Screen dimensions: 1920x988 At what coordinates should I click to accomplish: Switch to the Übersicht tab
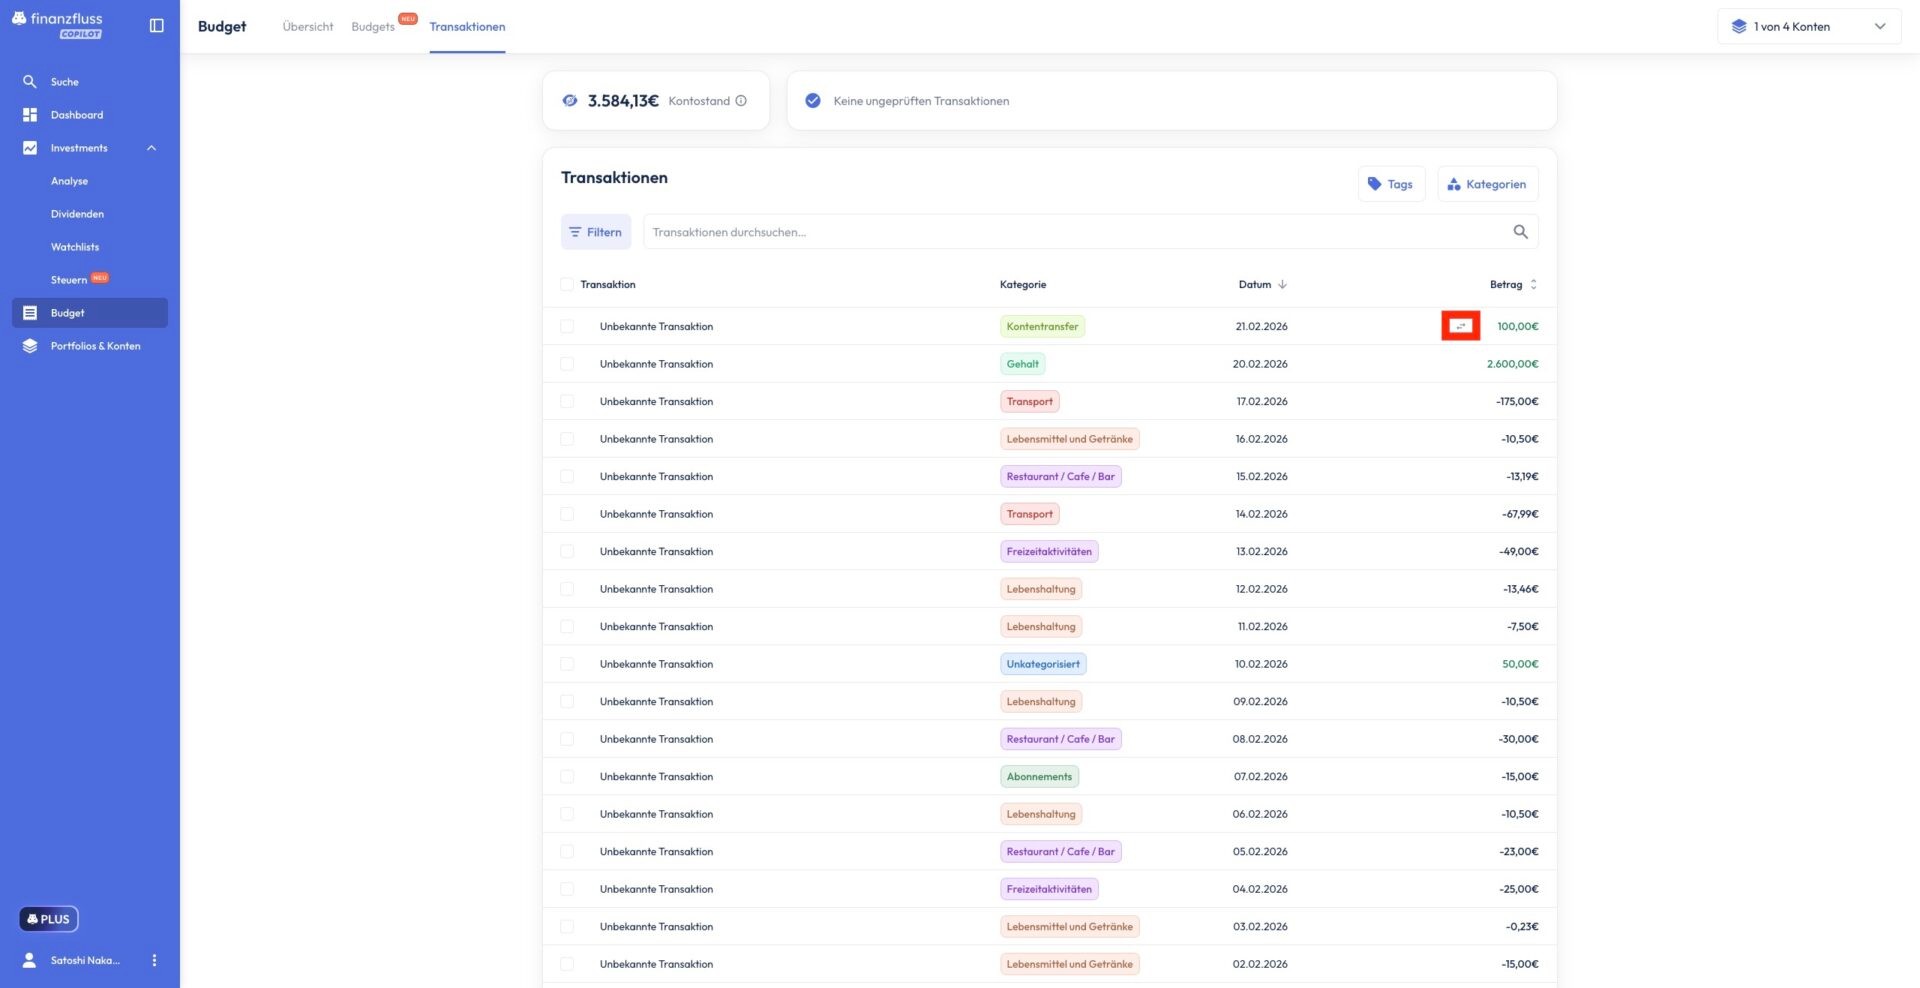pos(308,27)
